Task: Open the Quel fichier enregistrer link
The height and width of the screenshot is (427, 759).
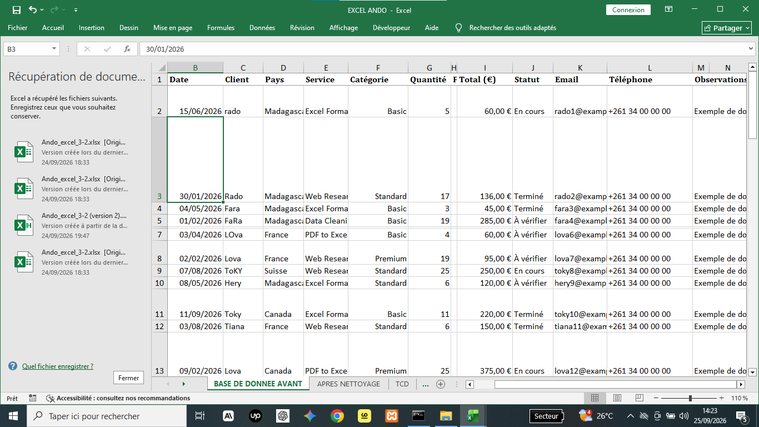Action: [58, 366]
